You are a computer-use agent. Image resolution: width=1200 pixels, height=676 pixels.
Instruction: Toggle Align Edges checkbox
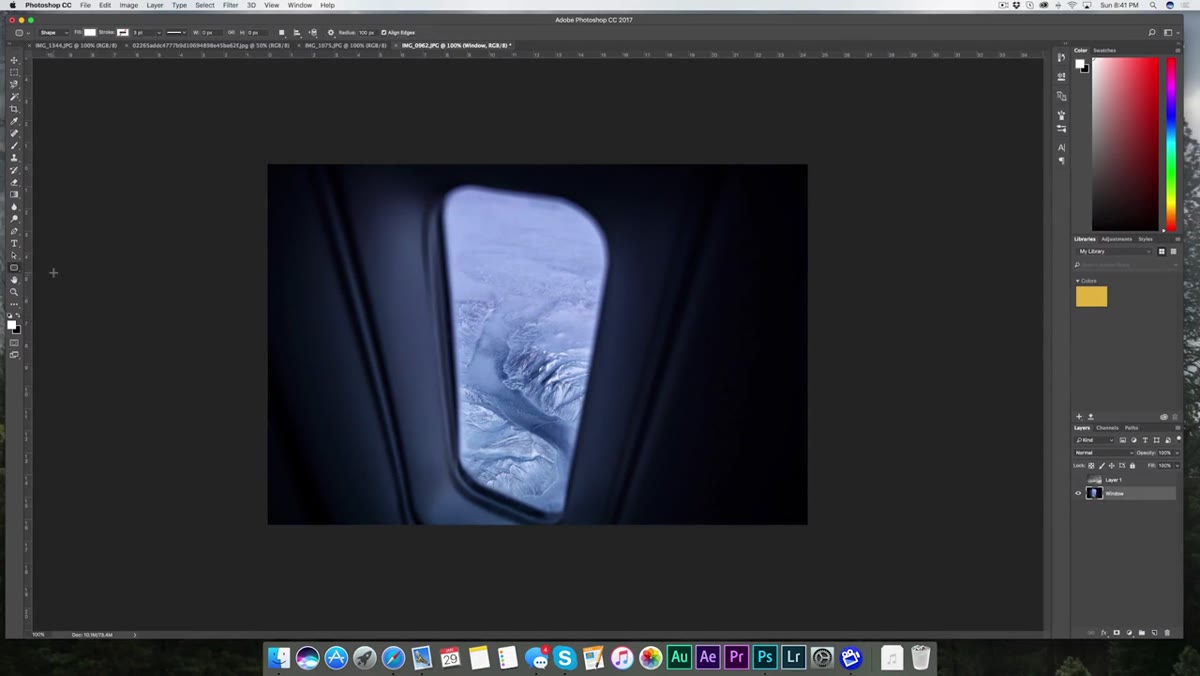point(384,32)
